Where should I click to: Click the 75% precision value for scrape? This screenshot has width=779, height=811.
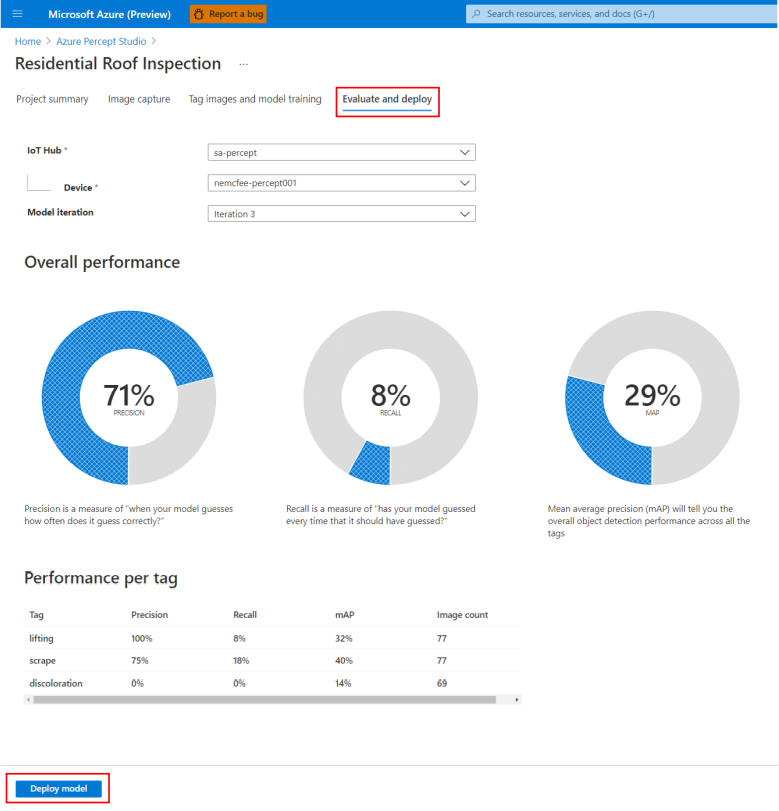[140, 660]
